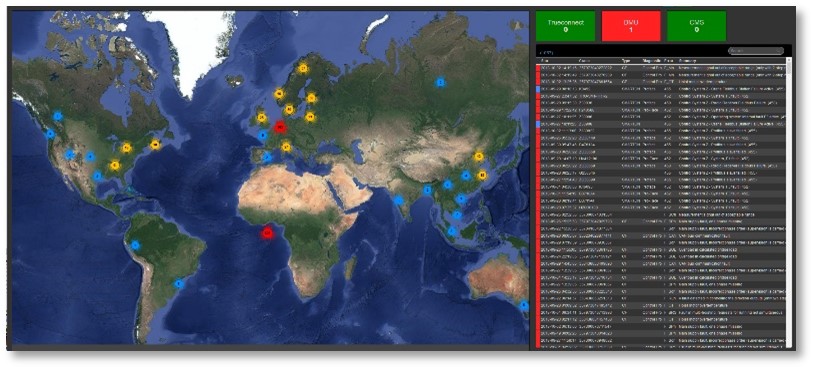Click the event table's vertical scrollbar
This screenshot has width=815, height=370.
[789, 203]
